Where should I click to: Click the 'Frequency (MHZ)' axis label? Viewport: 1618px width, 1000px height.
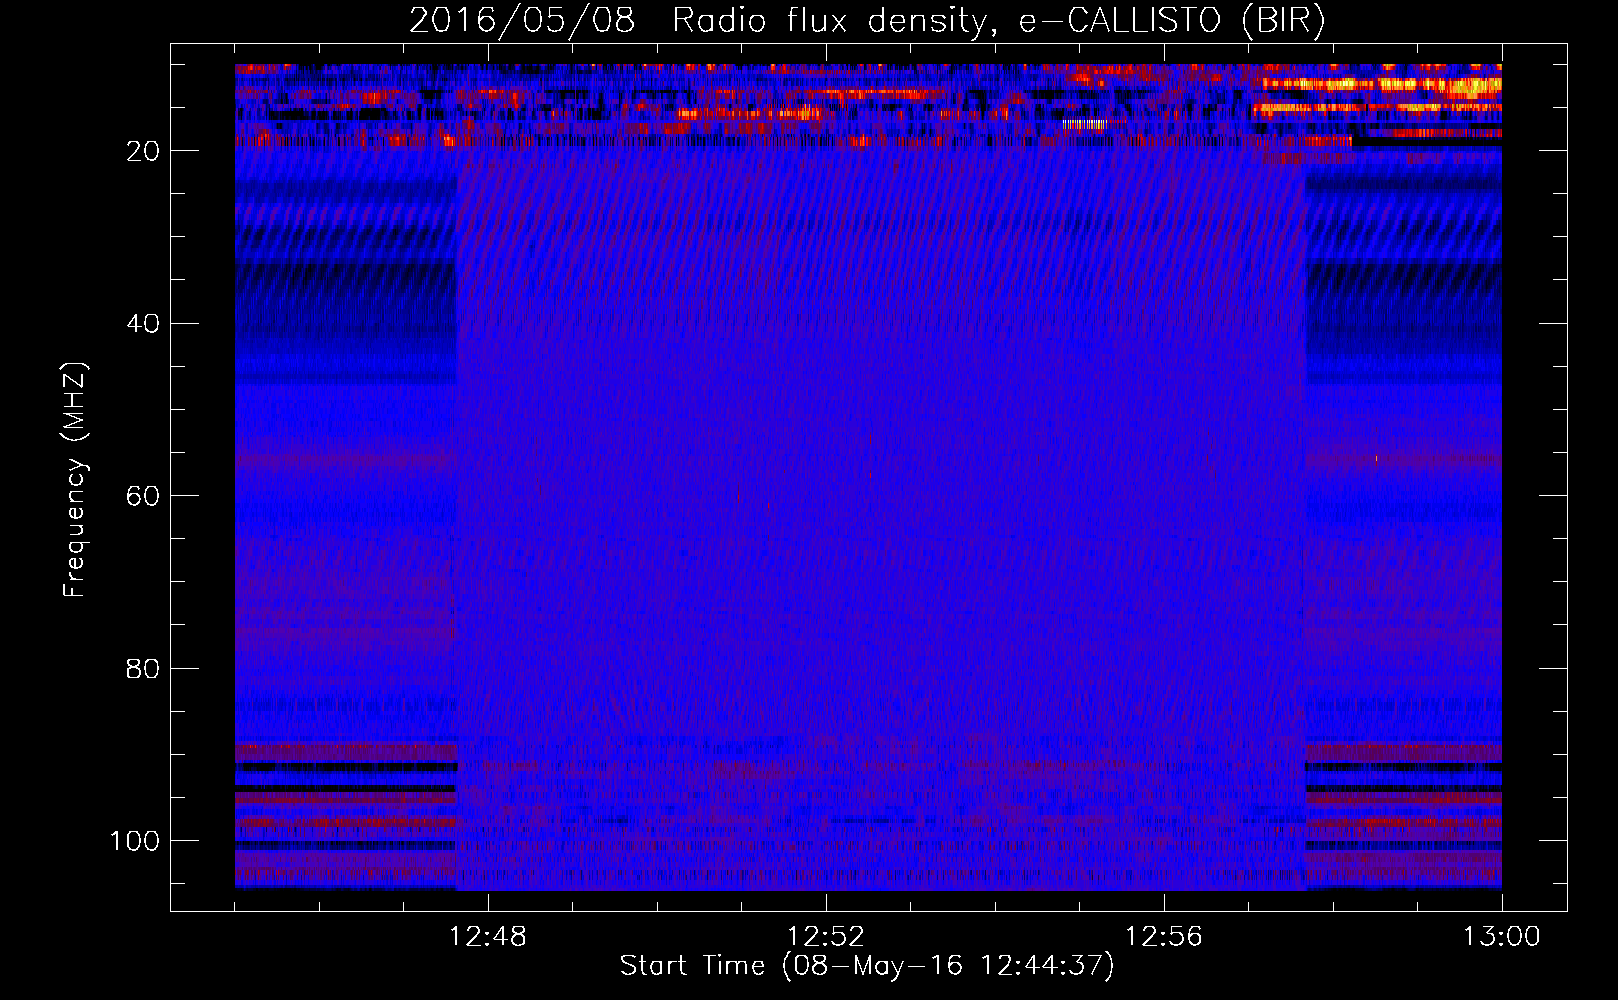75,480
